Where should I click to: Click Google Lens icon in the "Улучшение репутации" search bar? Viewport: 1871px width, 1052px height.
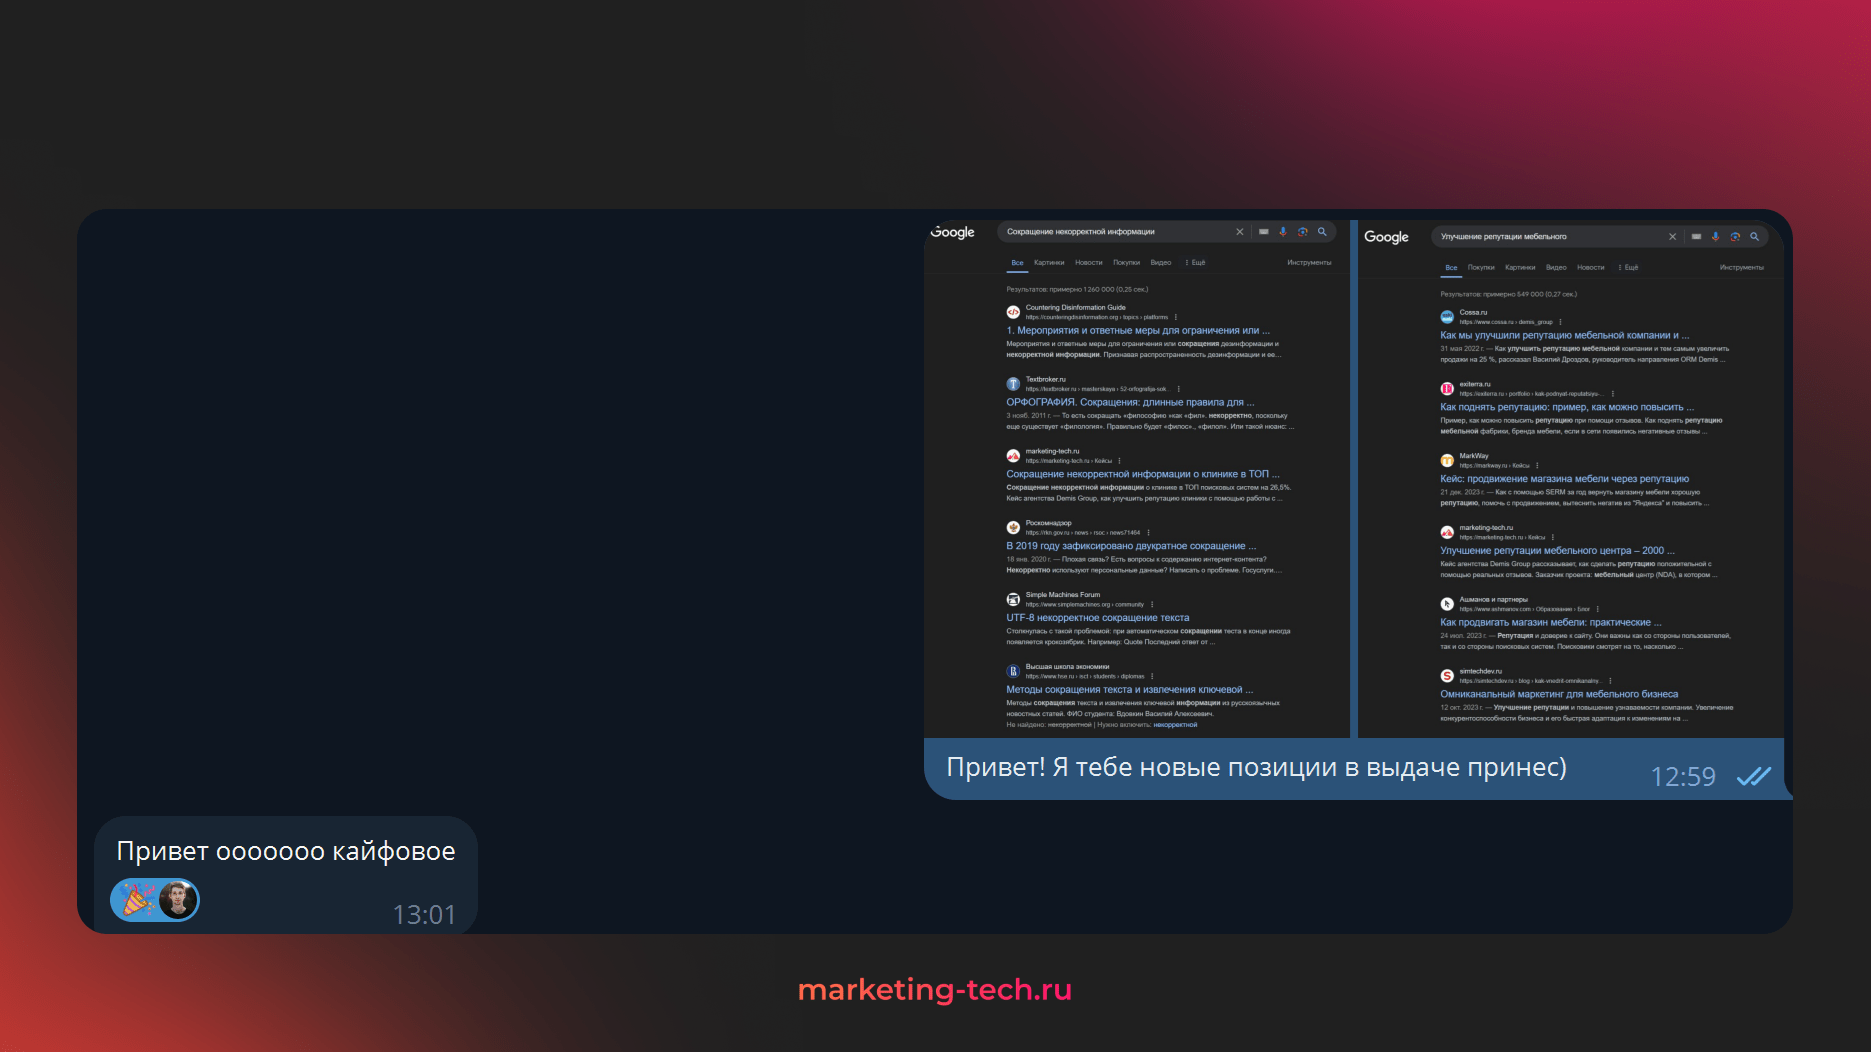[x=1735, y=237]
